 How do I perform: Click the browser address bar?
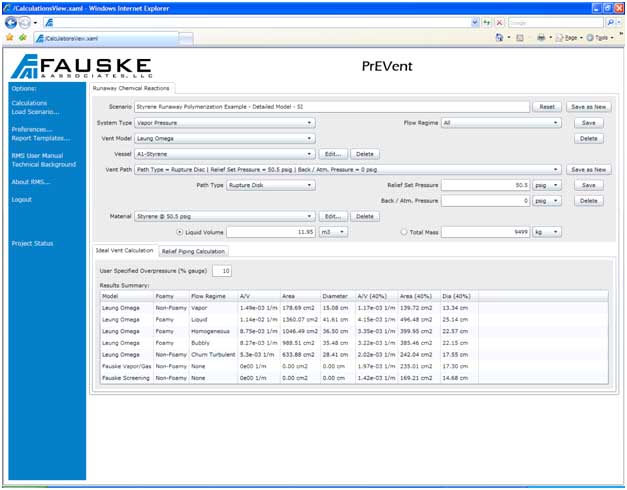coord(258,23)
